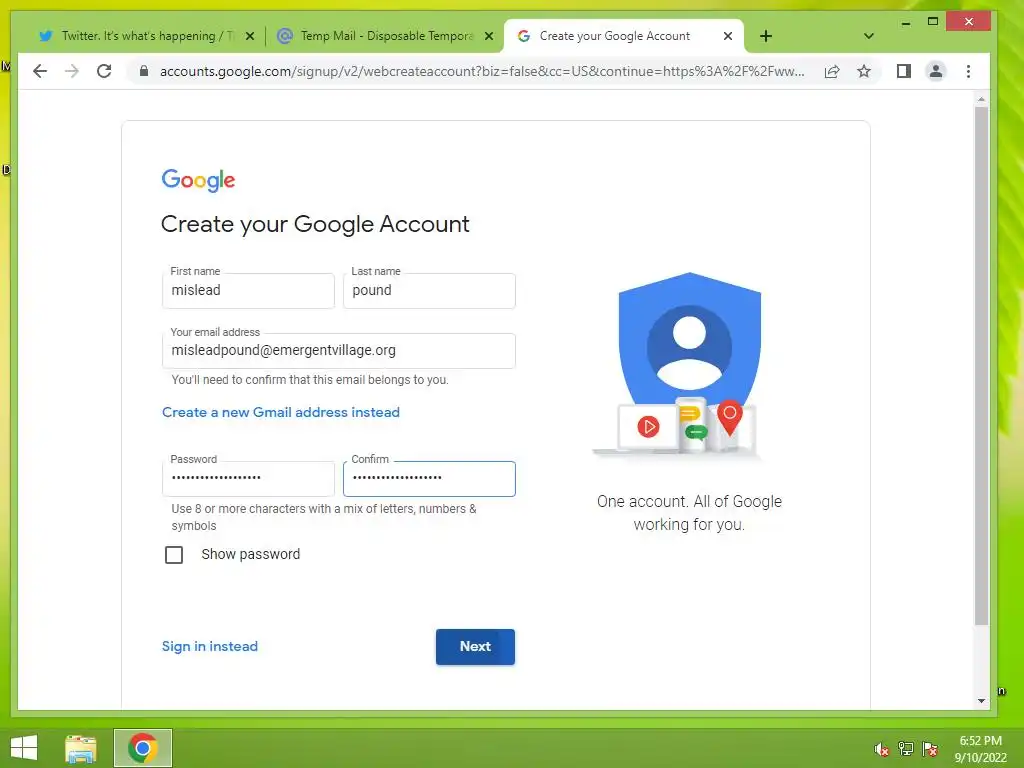Open a new tab with the plus icon

click(766, 36)
